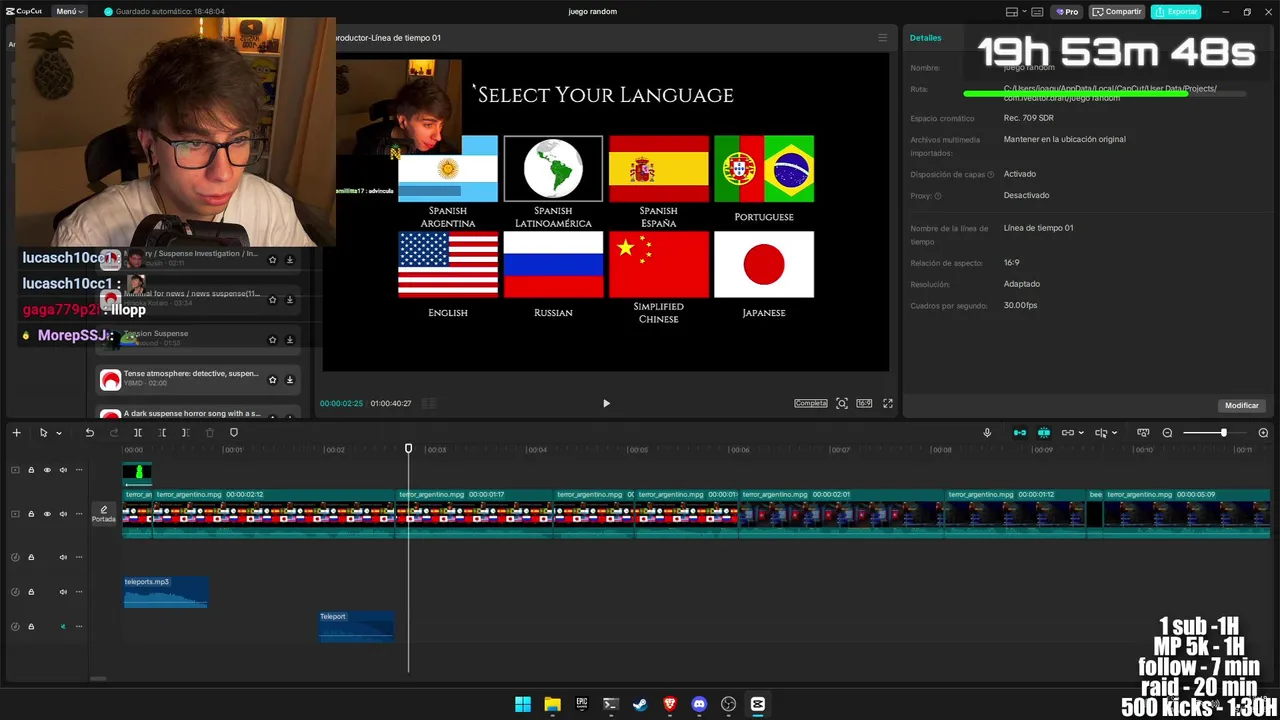The image size is (1280, 720).
Task: Select the Teleport audio clip
Action: coord(356,627)
